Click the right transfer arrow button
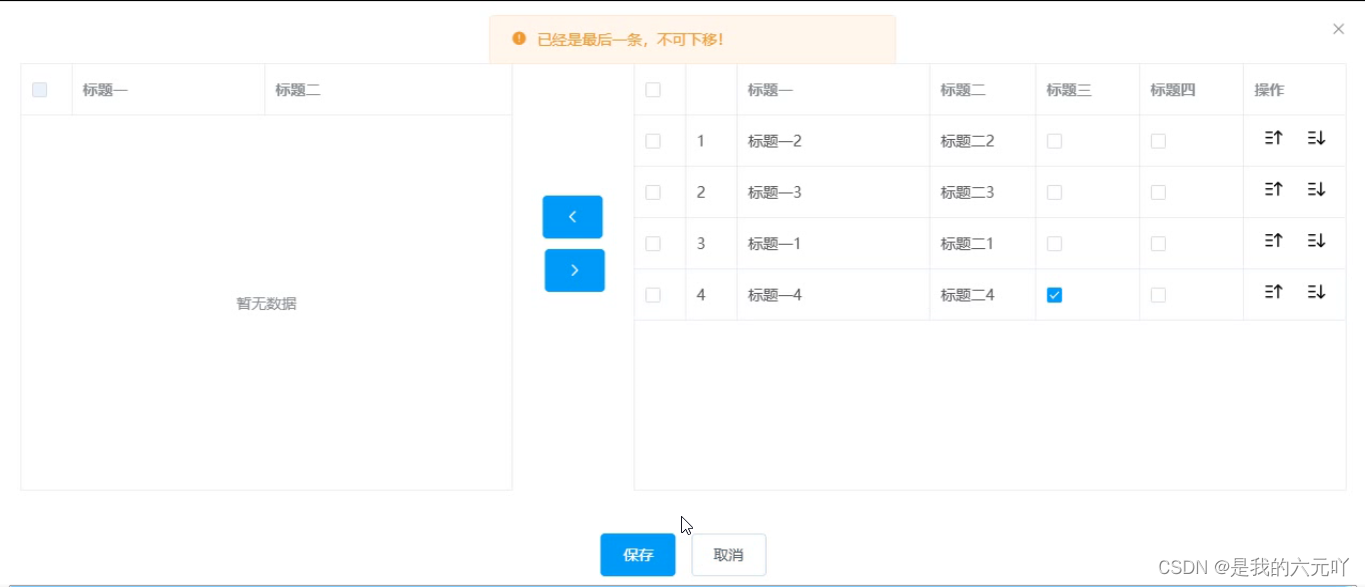Image resolution: width=1365 pixels, height=587 pixels. coord(574,270)
